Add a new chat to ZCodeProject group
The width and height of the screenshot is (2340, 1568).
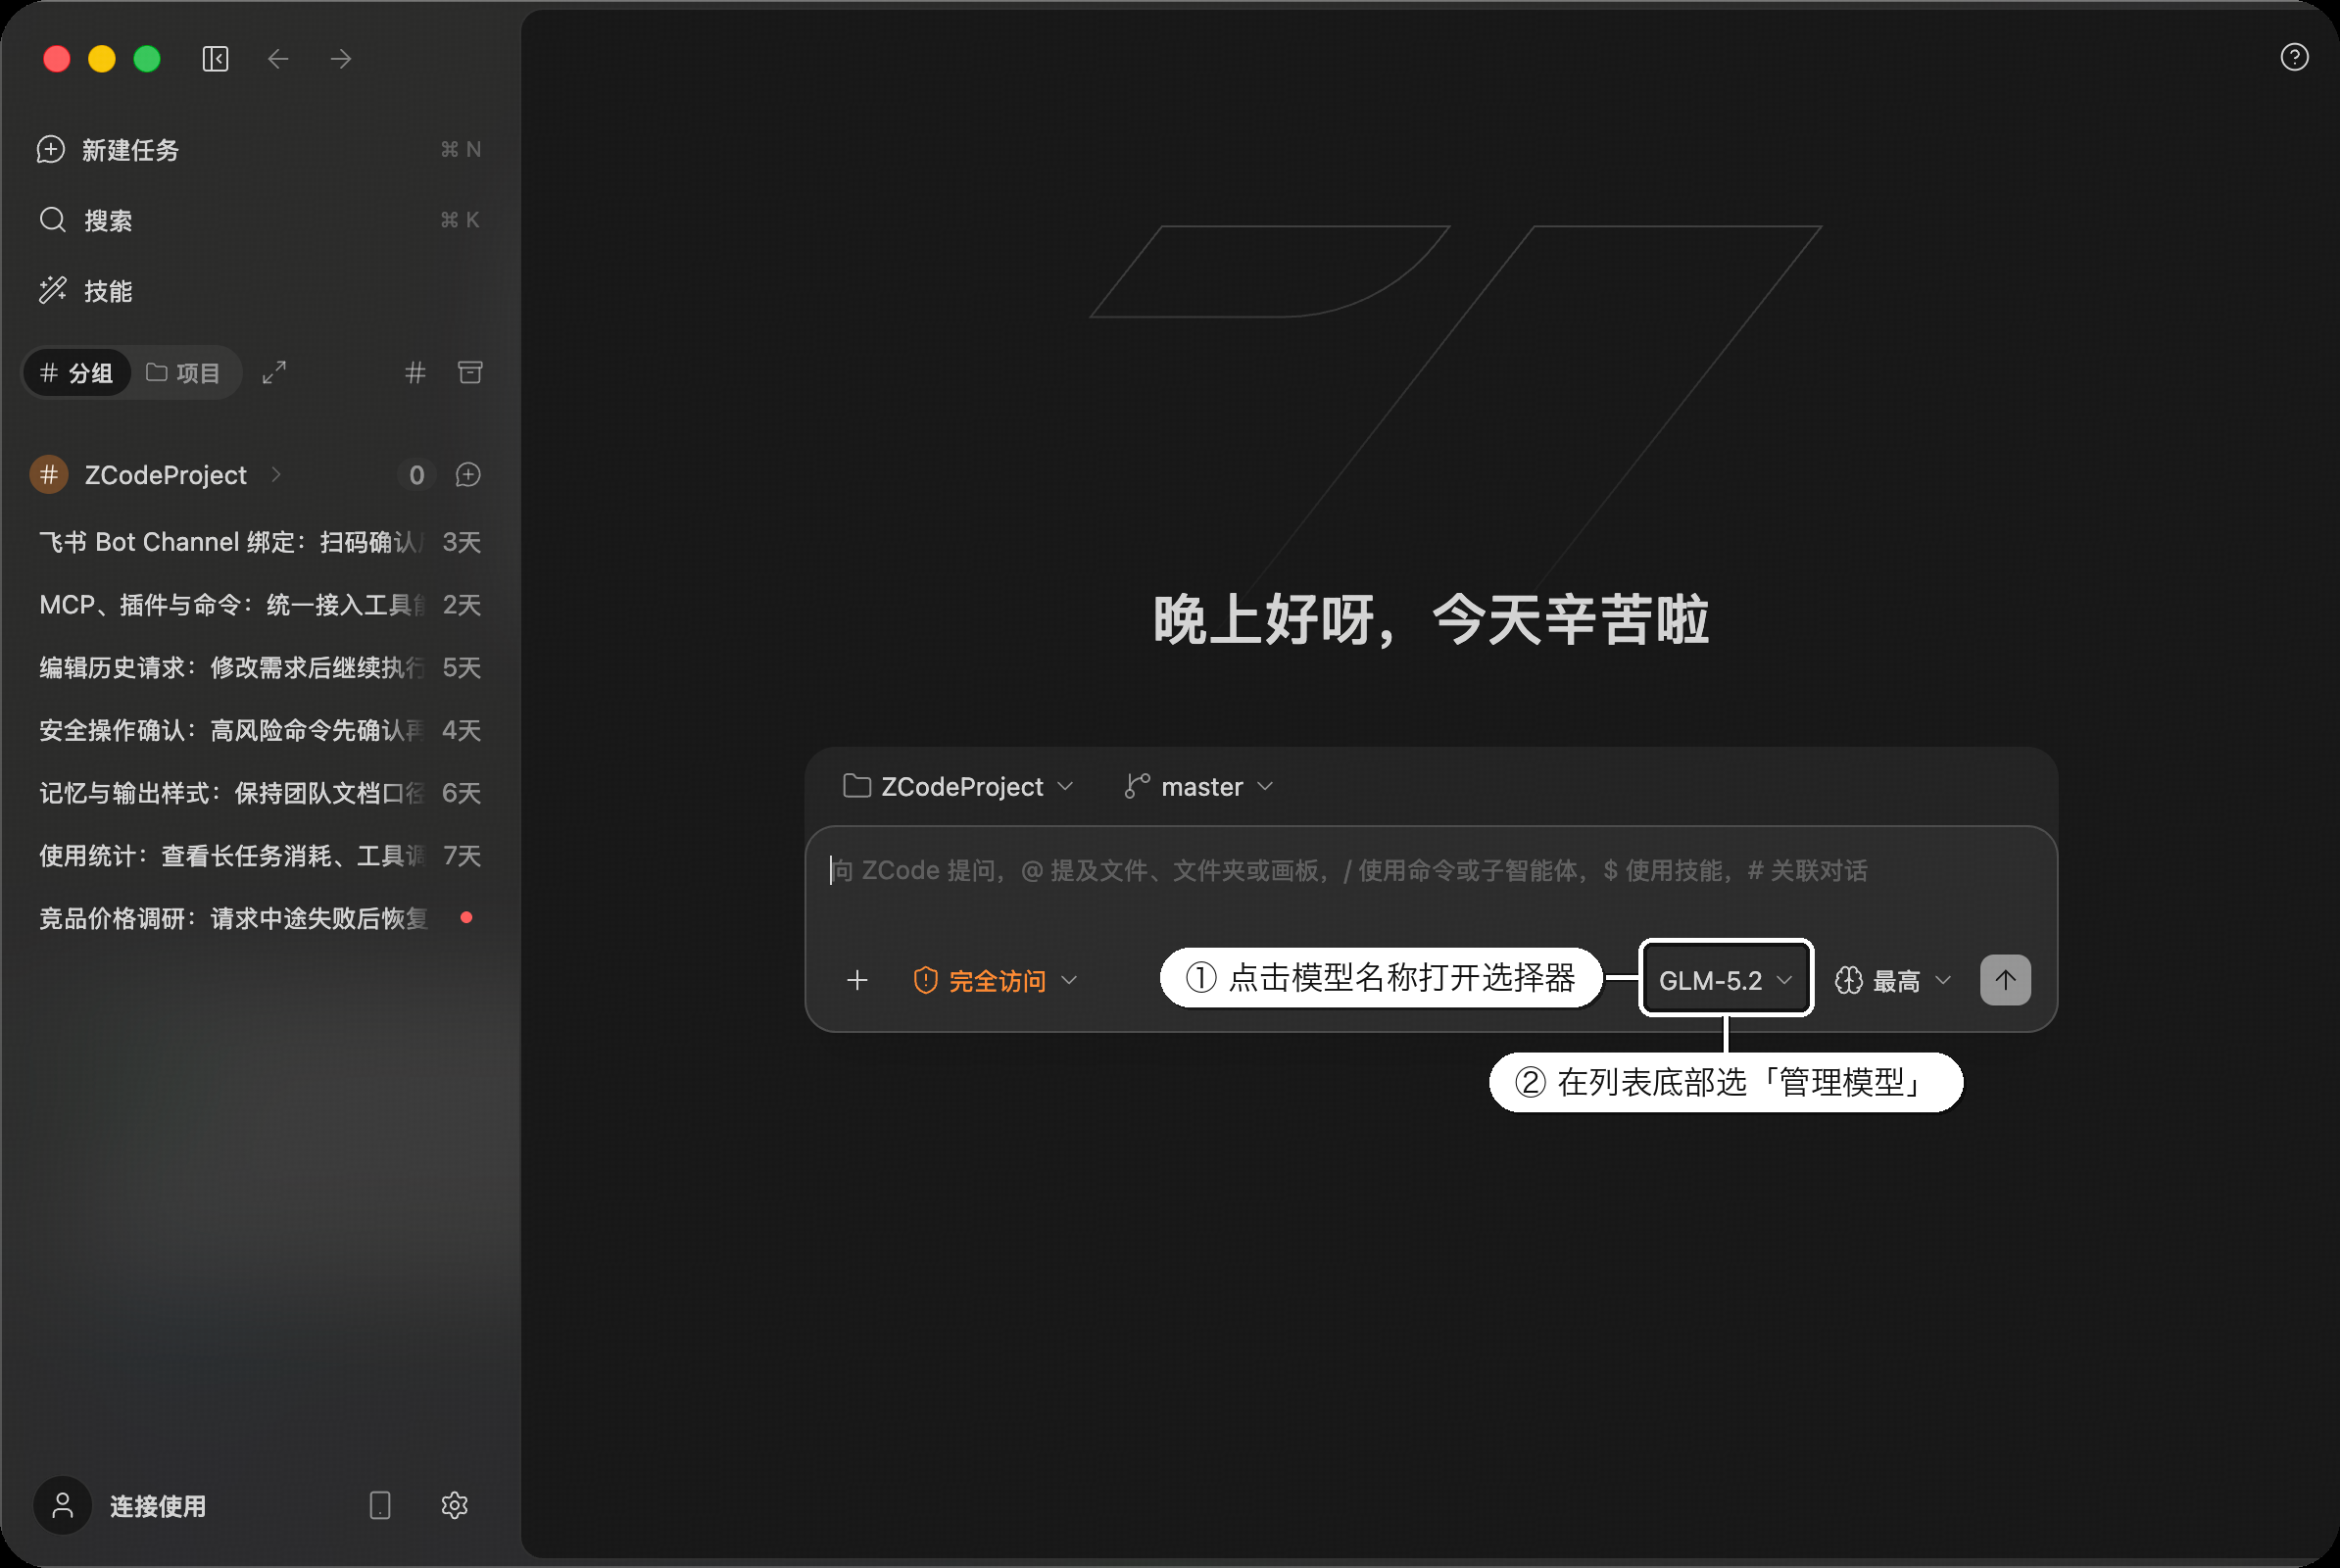468,475
